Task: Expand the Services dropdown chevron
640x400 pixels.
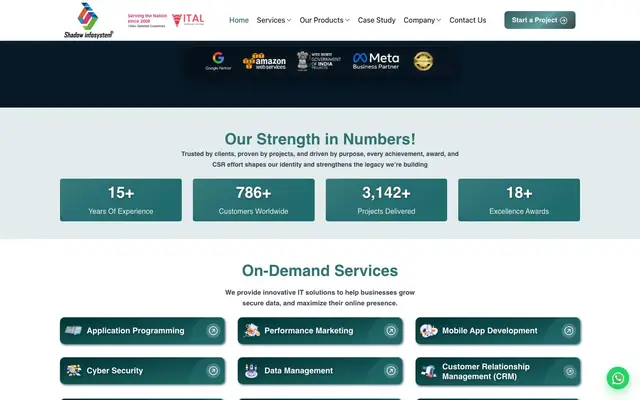Action: click(289, 20)
